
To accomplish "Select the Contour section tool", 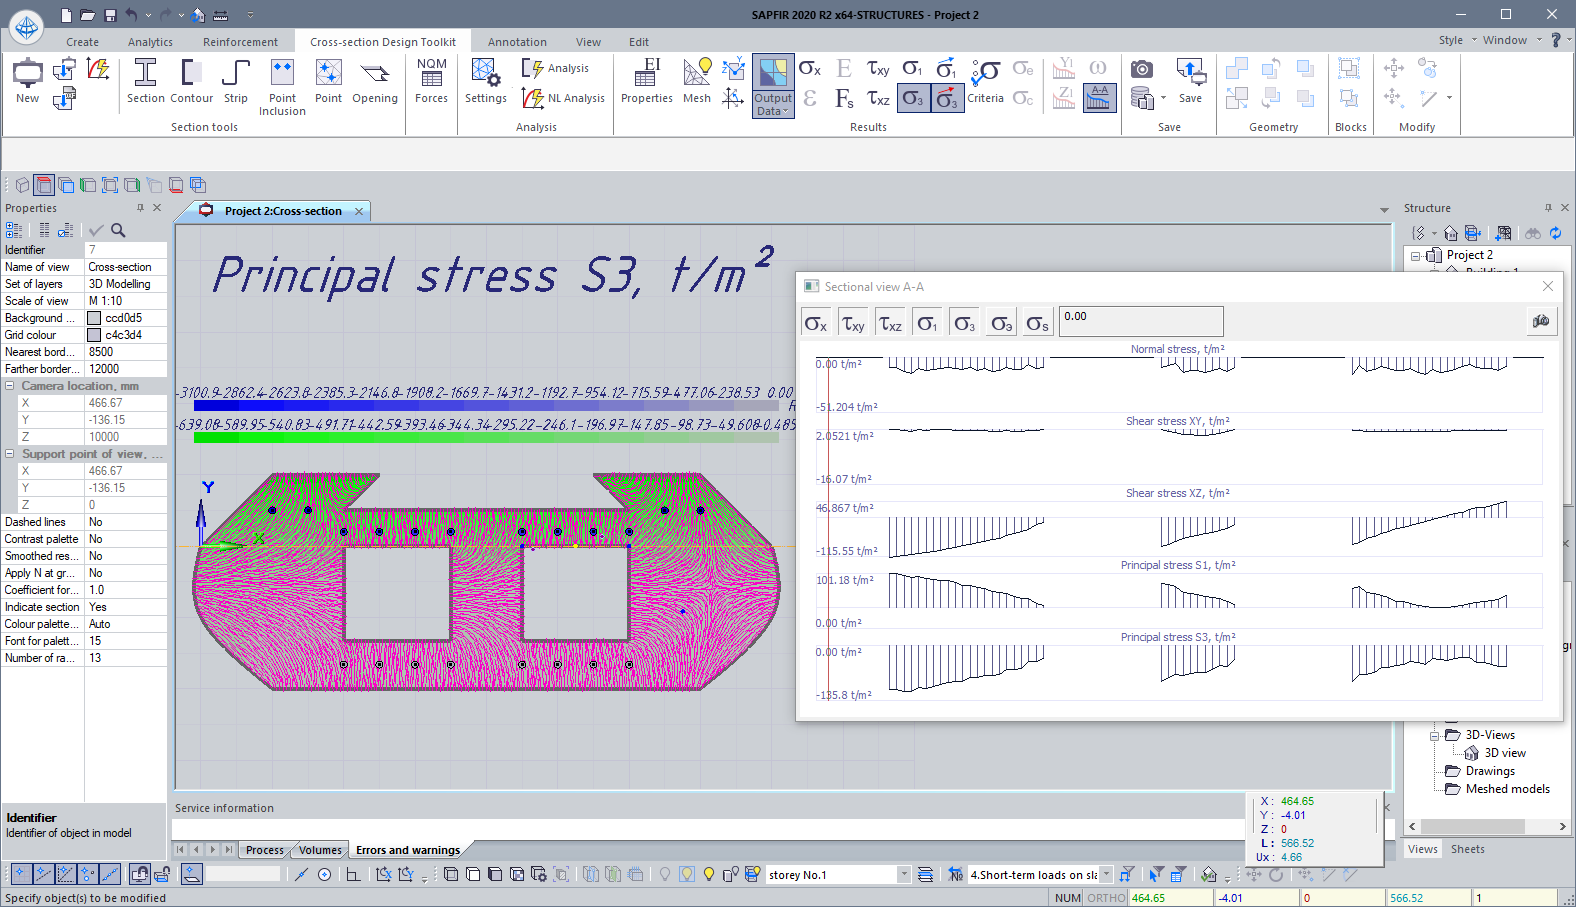I will click(x=191, y=81).
